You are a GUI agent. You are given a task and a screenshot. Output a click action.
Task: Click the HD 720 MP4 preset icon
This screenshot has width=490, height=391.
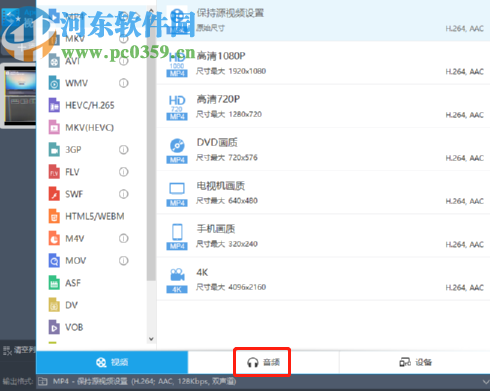pos(177,107)
